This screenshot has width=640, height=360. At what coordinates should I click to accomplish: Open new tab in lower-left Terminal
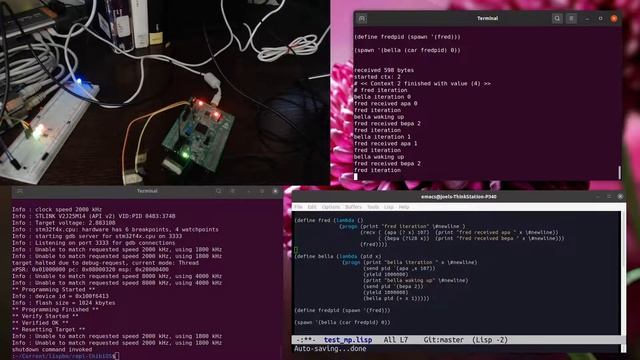[x=20, y=191]
